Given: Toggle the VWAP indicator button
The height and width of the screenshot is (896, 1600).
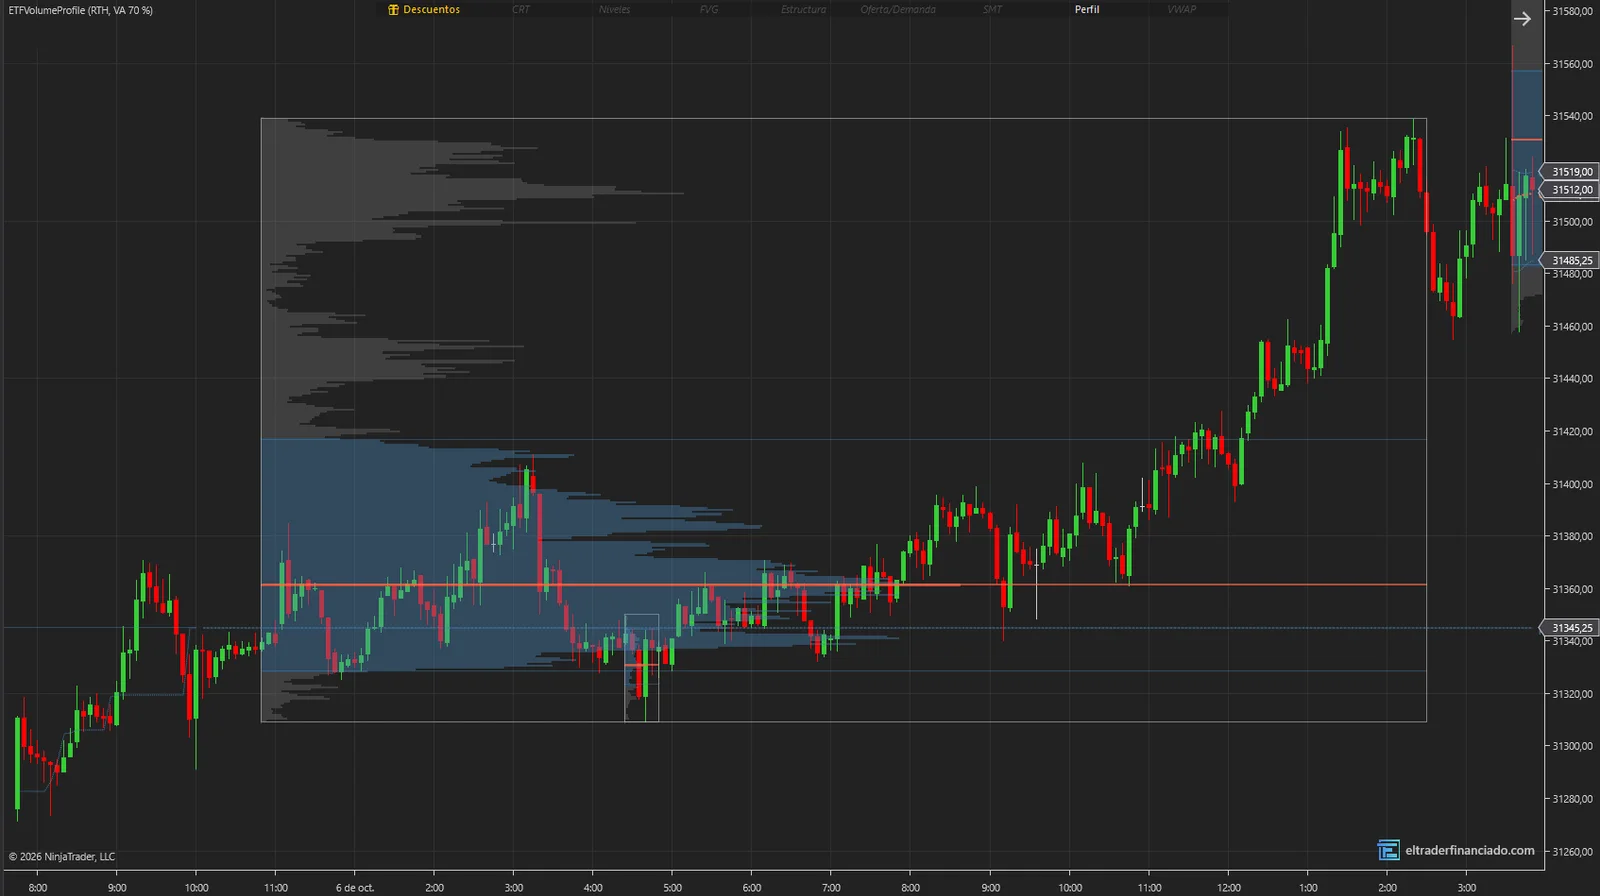Looking at the screenshot, I should (x=1181, y=10).
